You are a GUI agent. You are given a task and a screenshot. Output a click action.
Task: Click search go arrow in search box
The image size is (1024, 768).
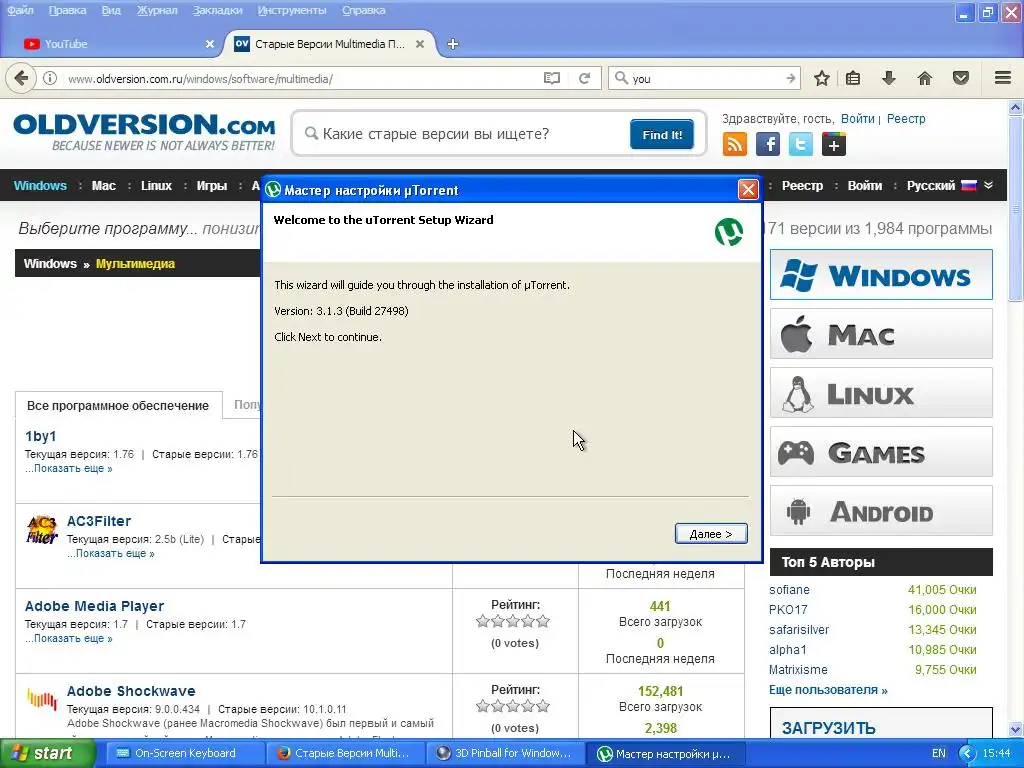point(791,78)
